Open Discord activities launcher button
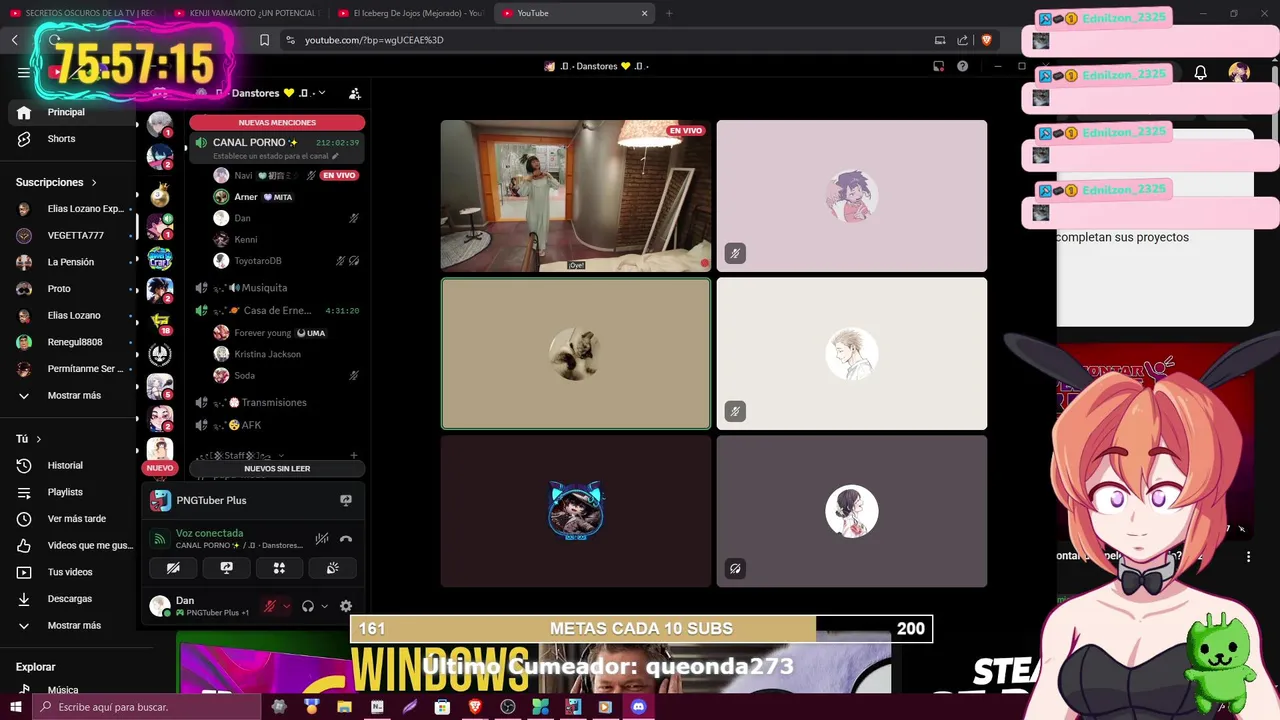Screen dimensions: 1280x720 point(279,568)
